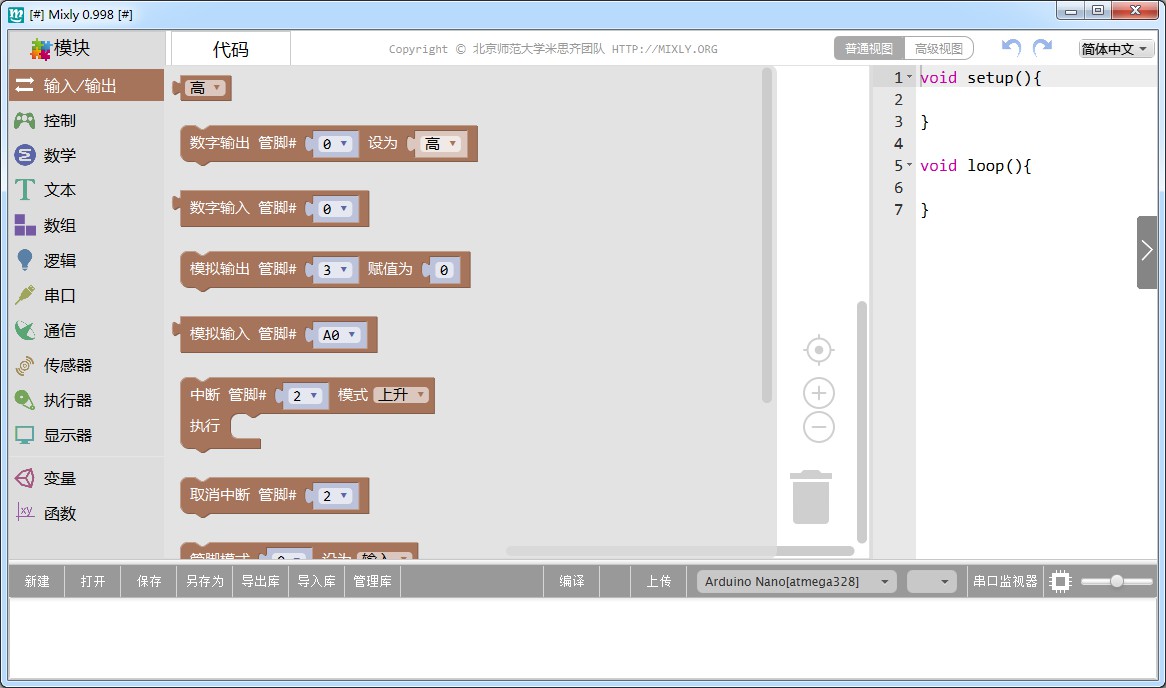
Task: Click the 导出库 button
Action: click(260, 582)
